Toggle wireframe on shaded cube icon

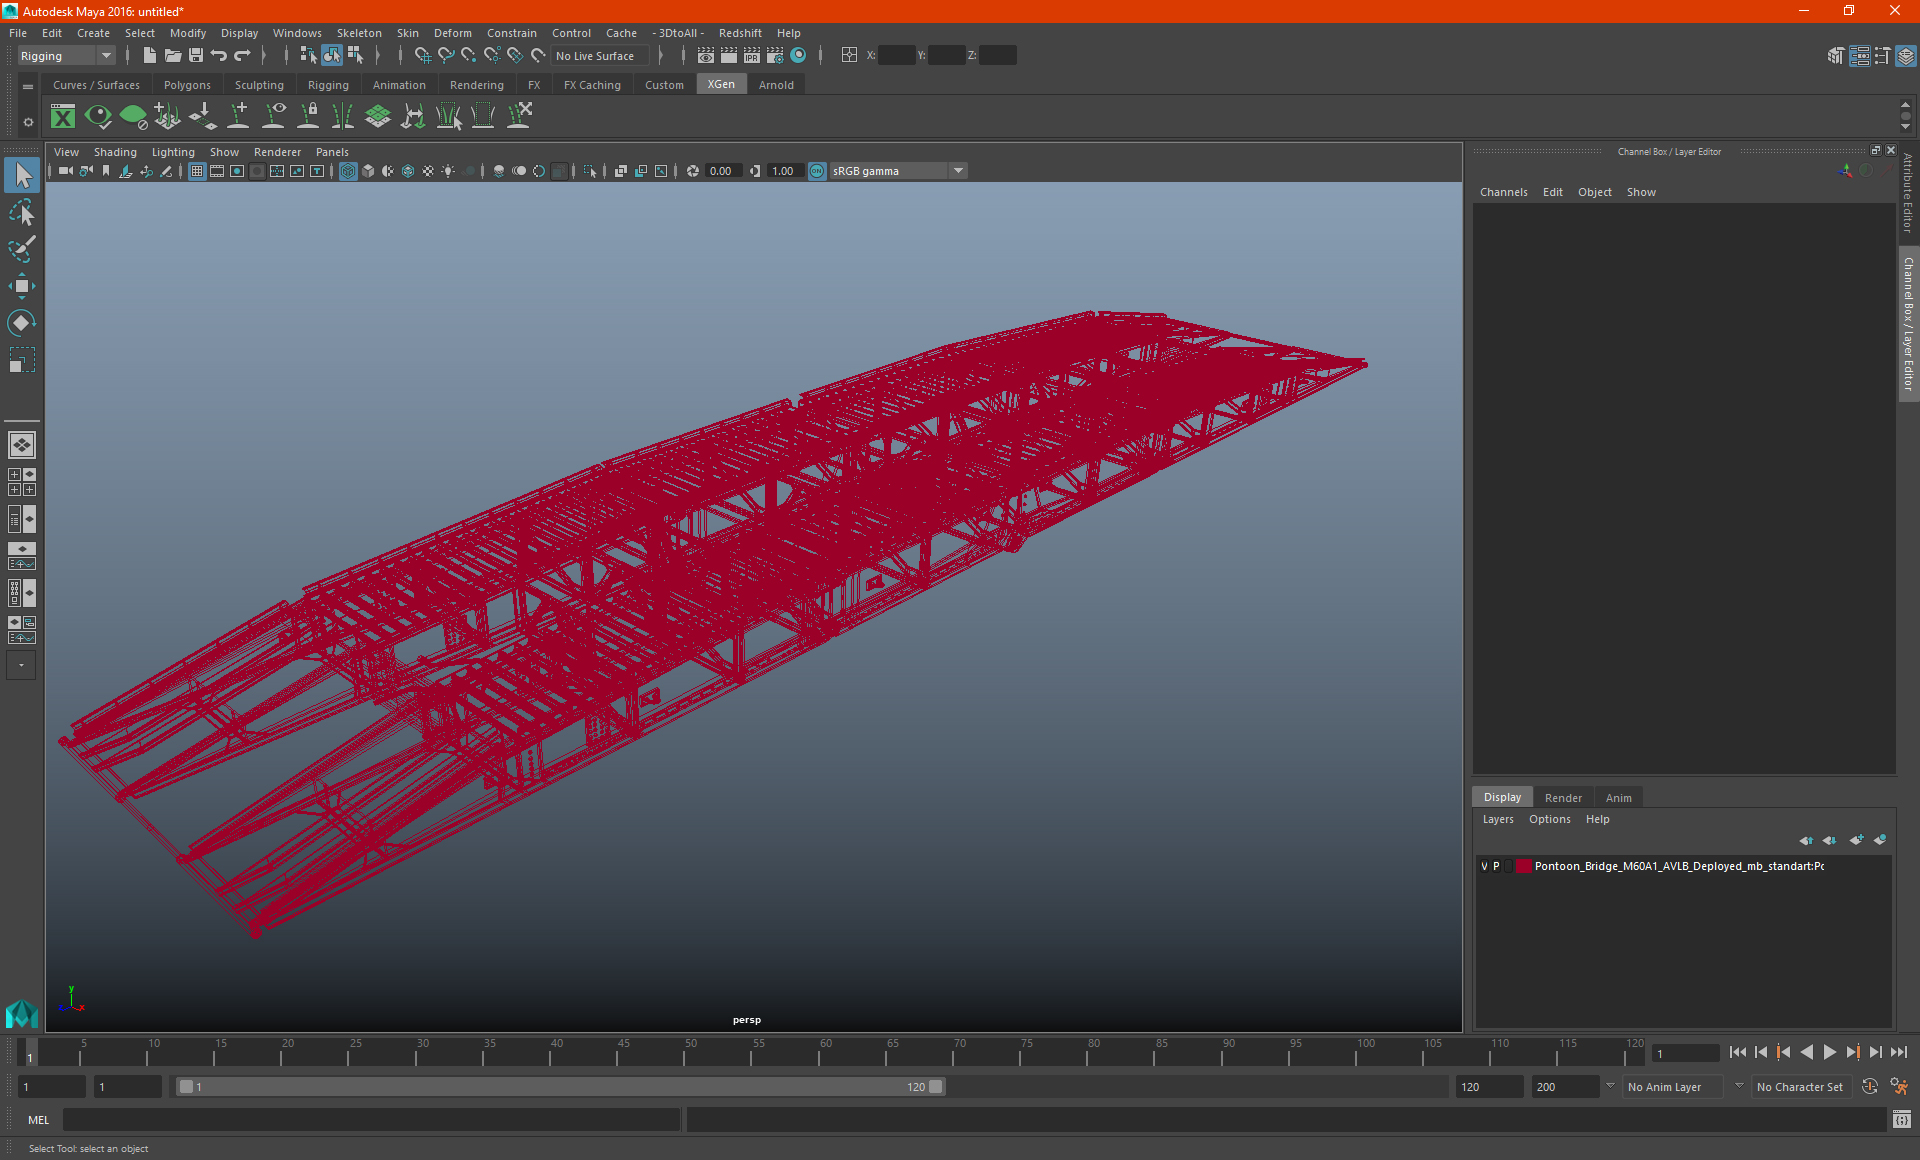pos(408,171)
